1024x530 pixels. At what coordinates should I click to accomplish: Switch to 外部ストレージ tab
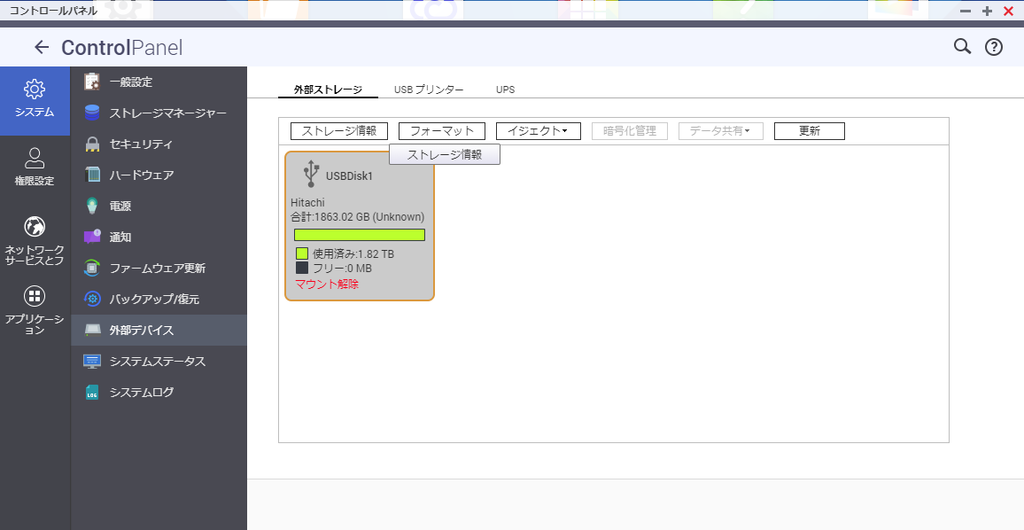click(x=328, y=89)
